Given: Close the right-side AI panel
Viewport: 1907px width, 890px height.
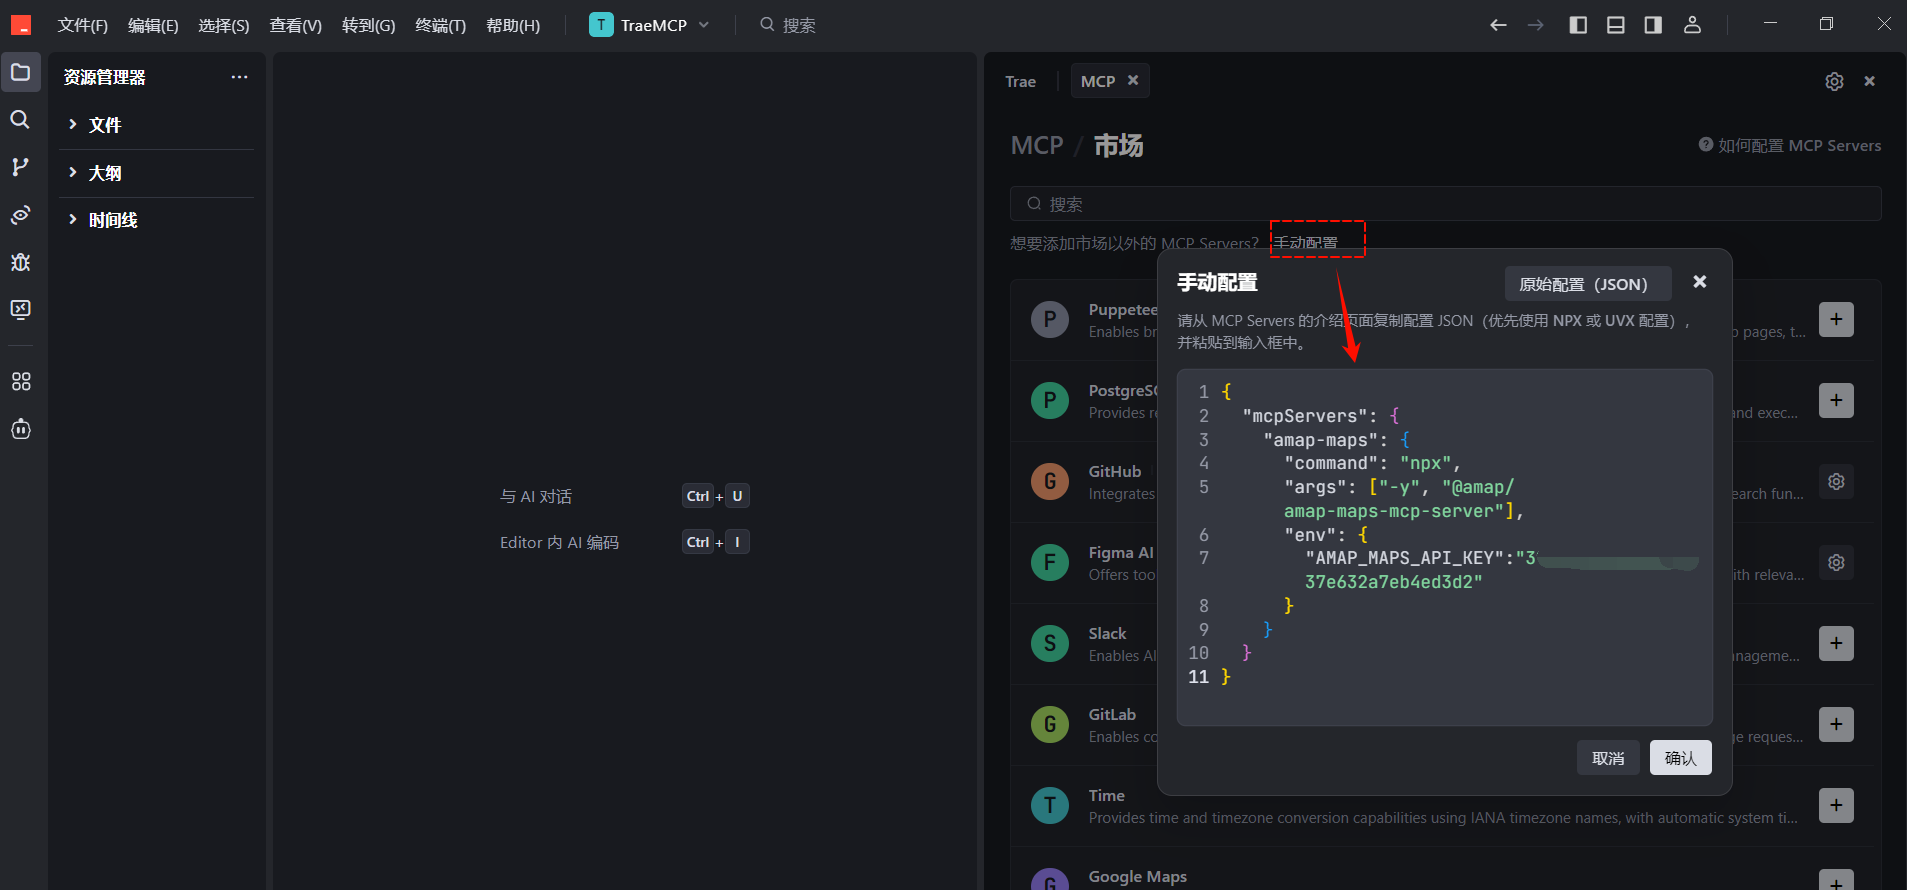Looking at the screenshot, I should click(x=1869, y=82).
